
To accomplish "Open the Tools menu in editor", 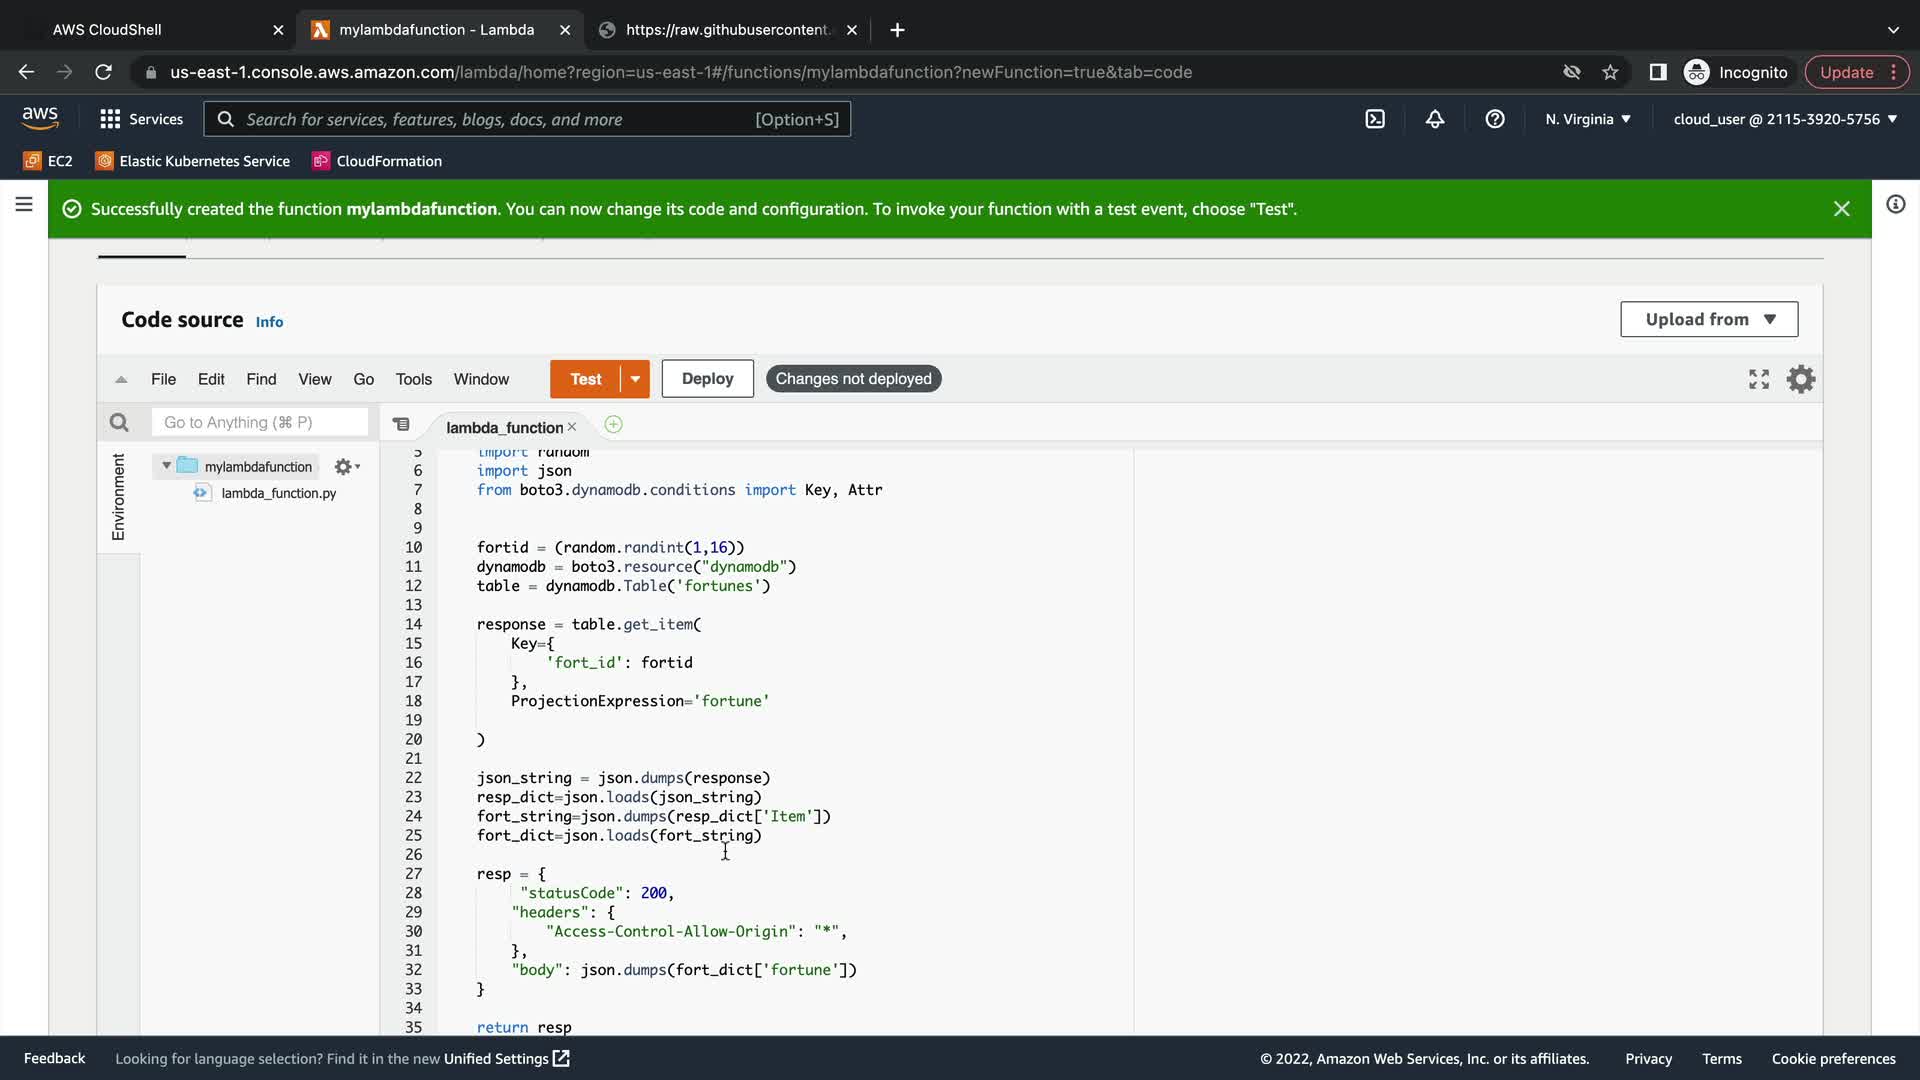I will 413,379.
